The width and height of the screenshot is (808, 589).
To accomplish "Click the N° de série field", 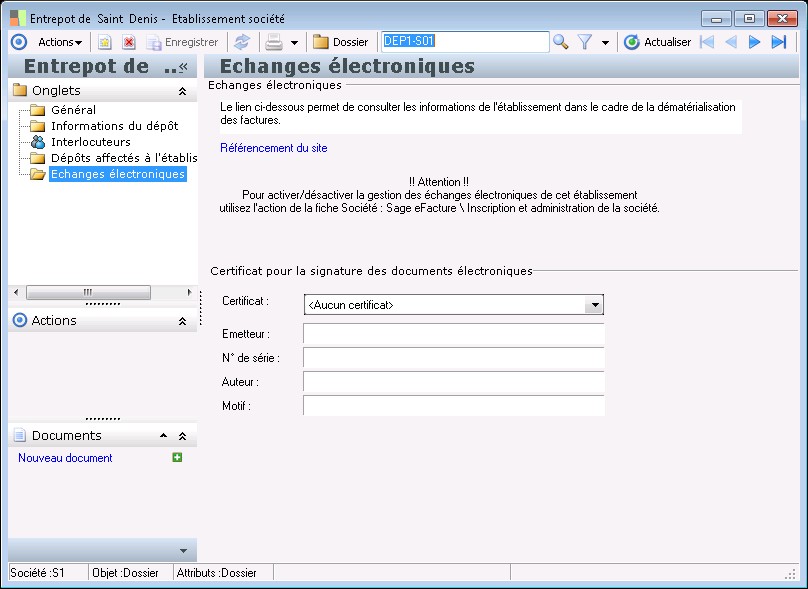I will (453, 358).
